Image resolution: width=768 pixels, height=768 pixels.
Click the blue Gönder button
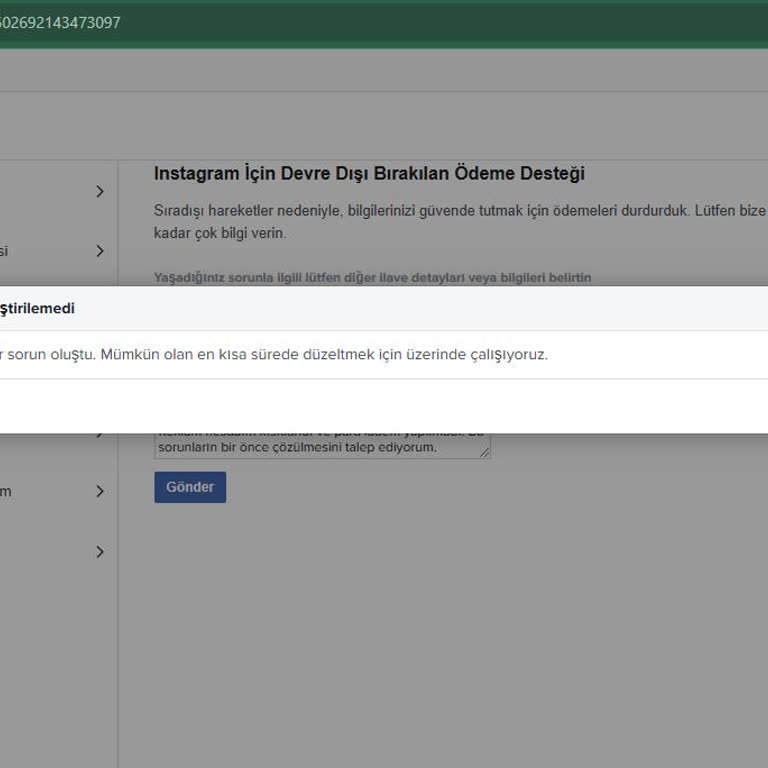(x=190, y=487)
